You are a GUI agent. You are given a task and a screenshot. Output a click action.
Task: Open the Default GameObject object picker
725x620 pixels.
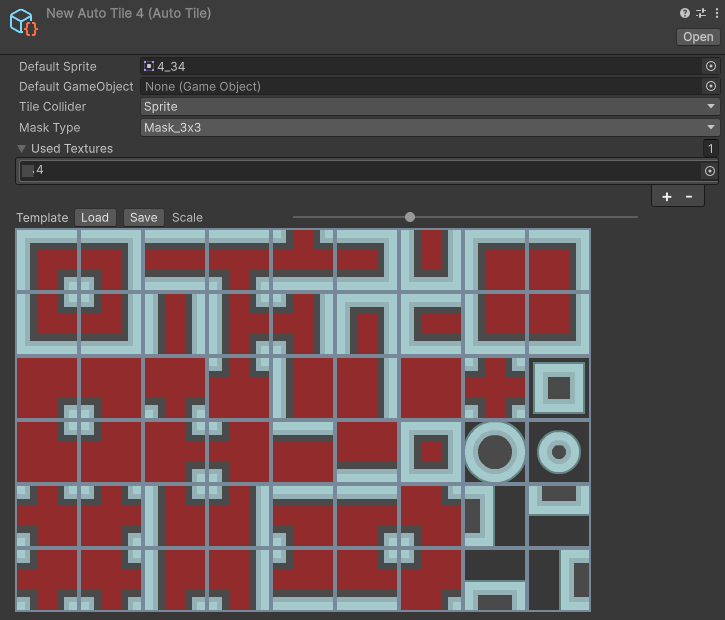click(710, 87)
